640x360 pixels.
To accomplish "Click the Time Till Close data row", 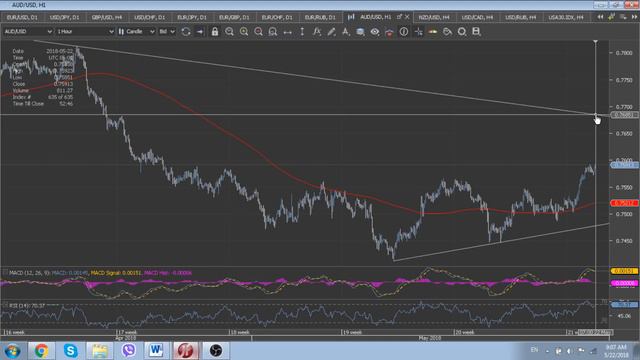I will [x=42, y=104].
